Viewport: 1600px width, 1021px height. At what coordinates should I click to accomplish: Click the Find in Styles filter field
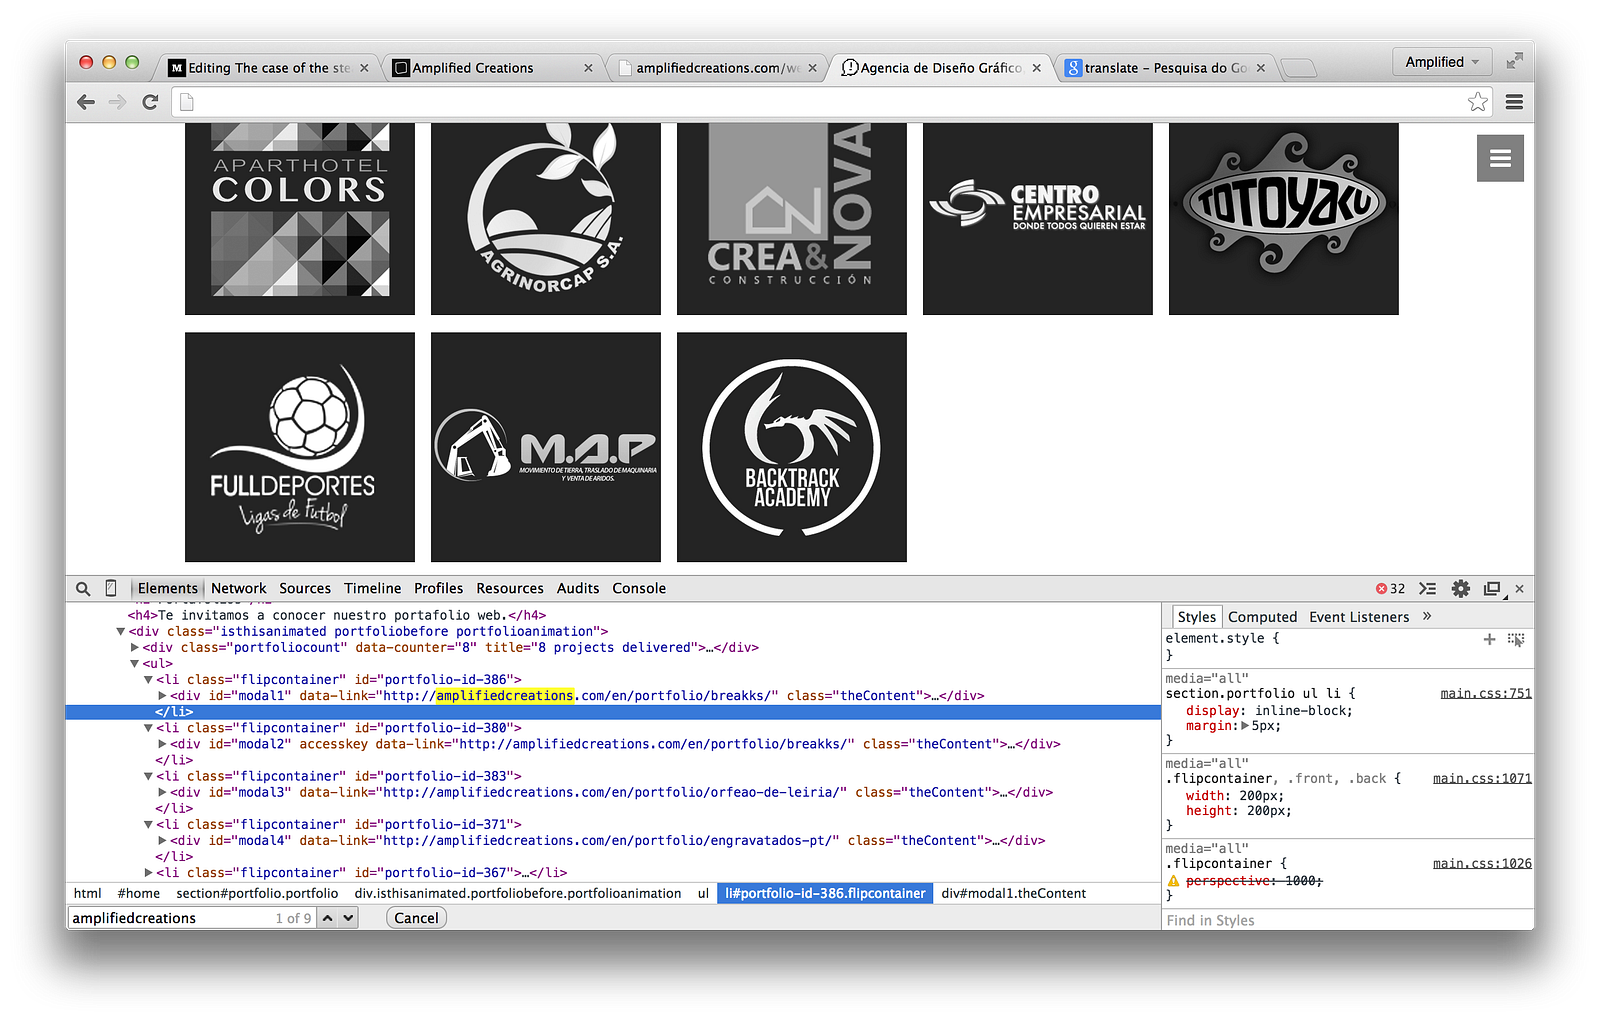(x=1348, y=920)
